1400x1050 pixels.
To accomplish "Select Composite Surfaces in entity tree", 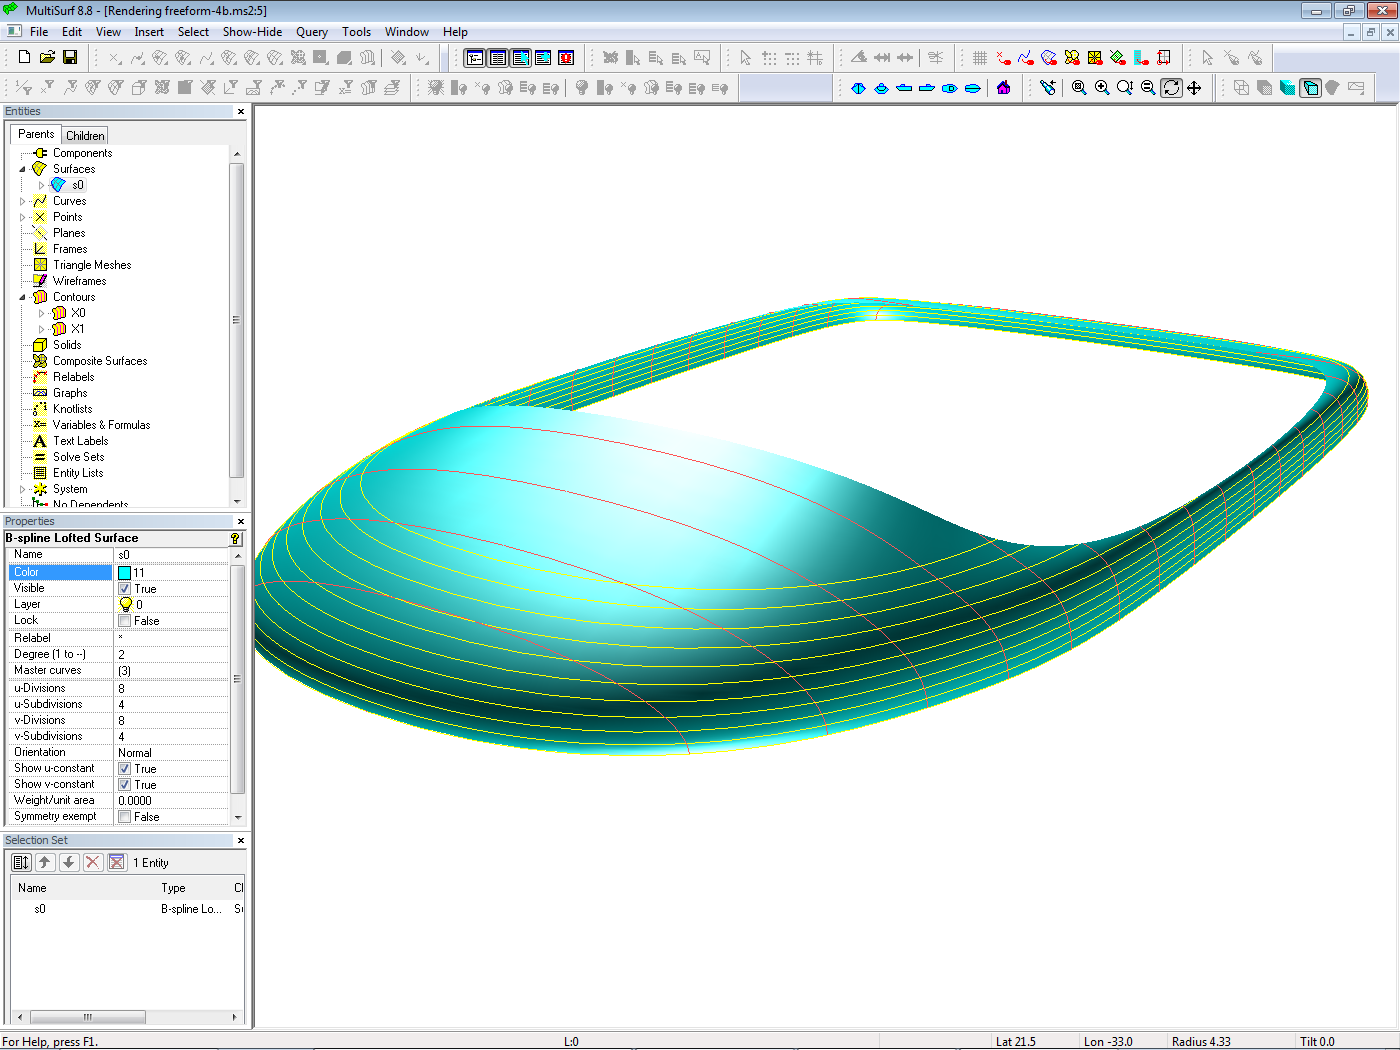I will click(100, 361).
